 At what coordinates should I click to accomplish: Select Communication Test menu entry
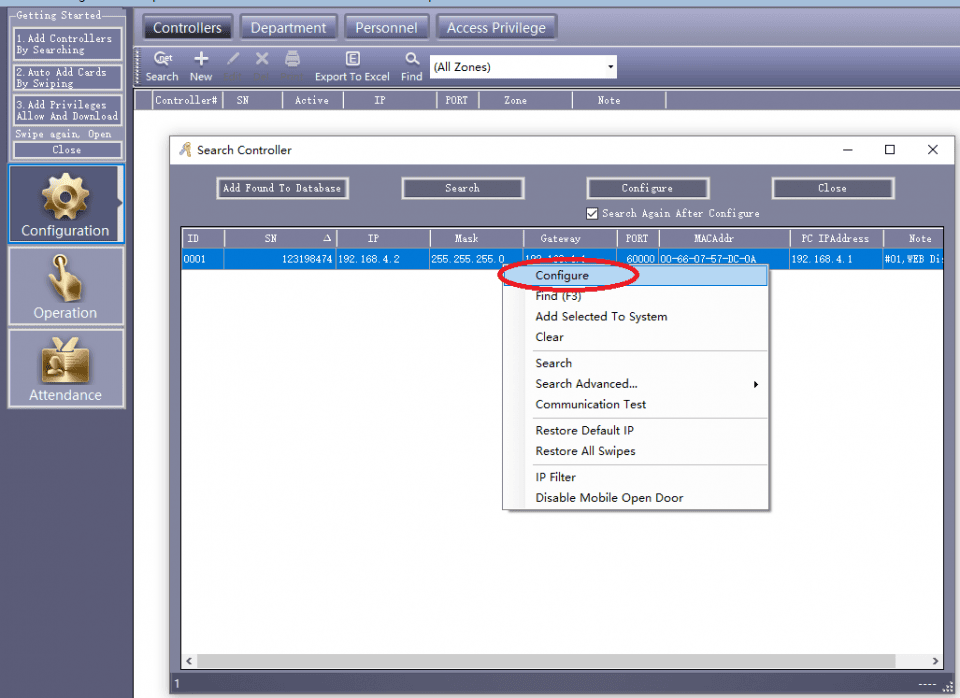pyautogui.click(x=590, y=404)
